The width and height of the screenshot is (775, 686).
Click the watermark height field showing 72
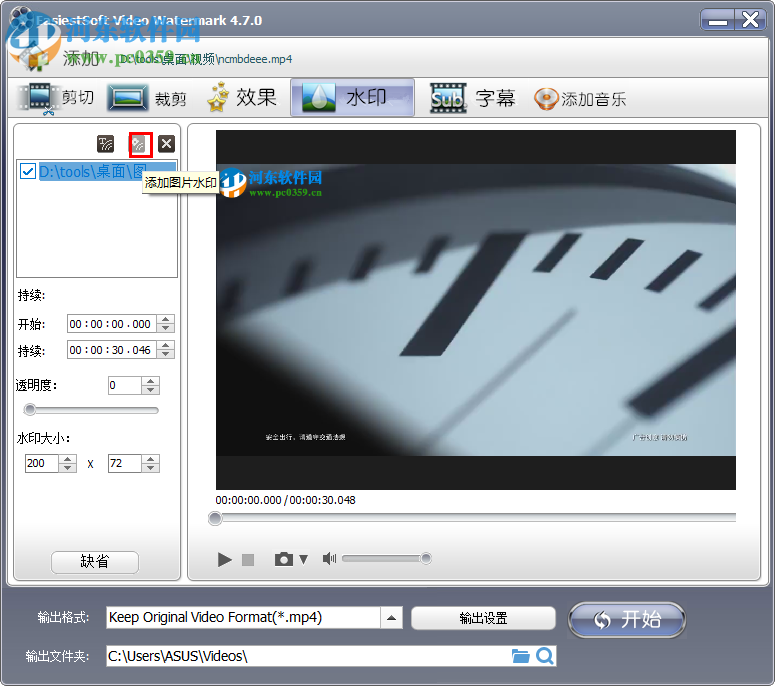(125, 464)
